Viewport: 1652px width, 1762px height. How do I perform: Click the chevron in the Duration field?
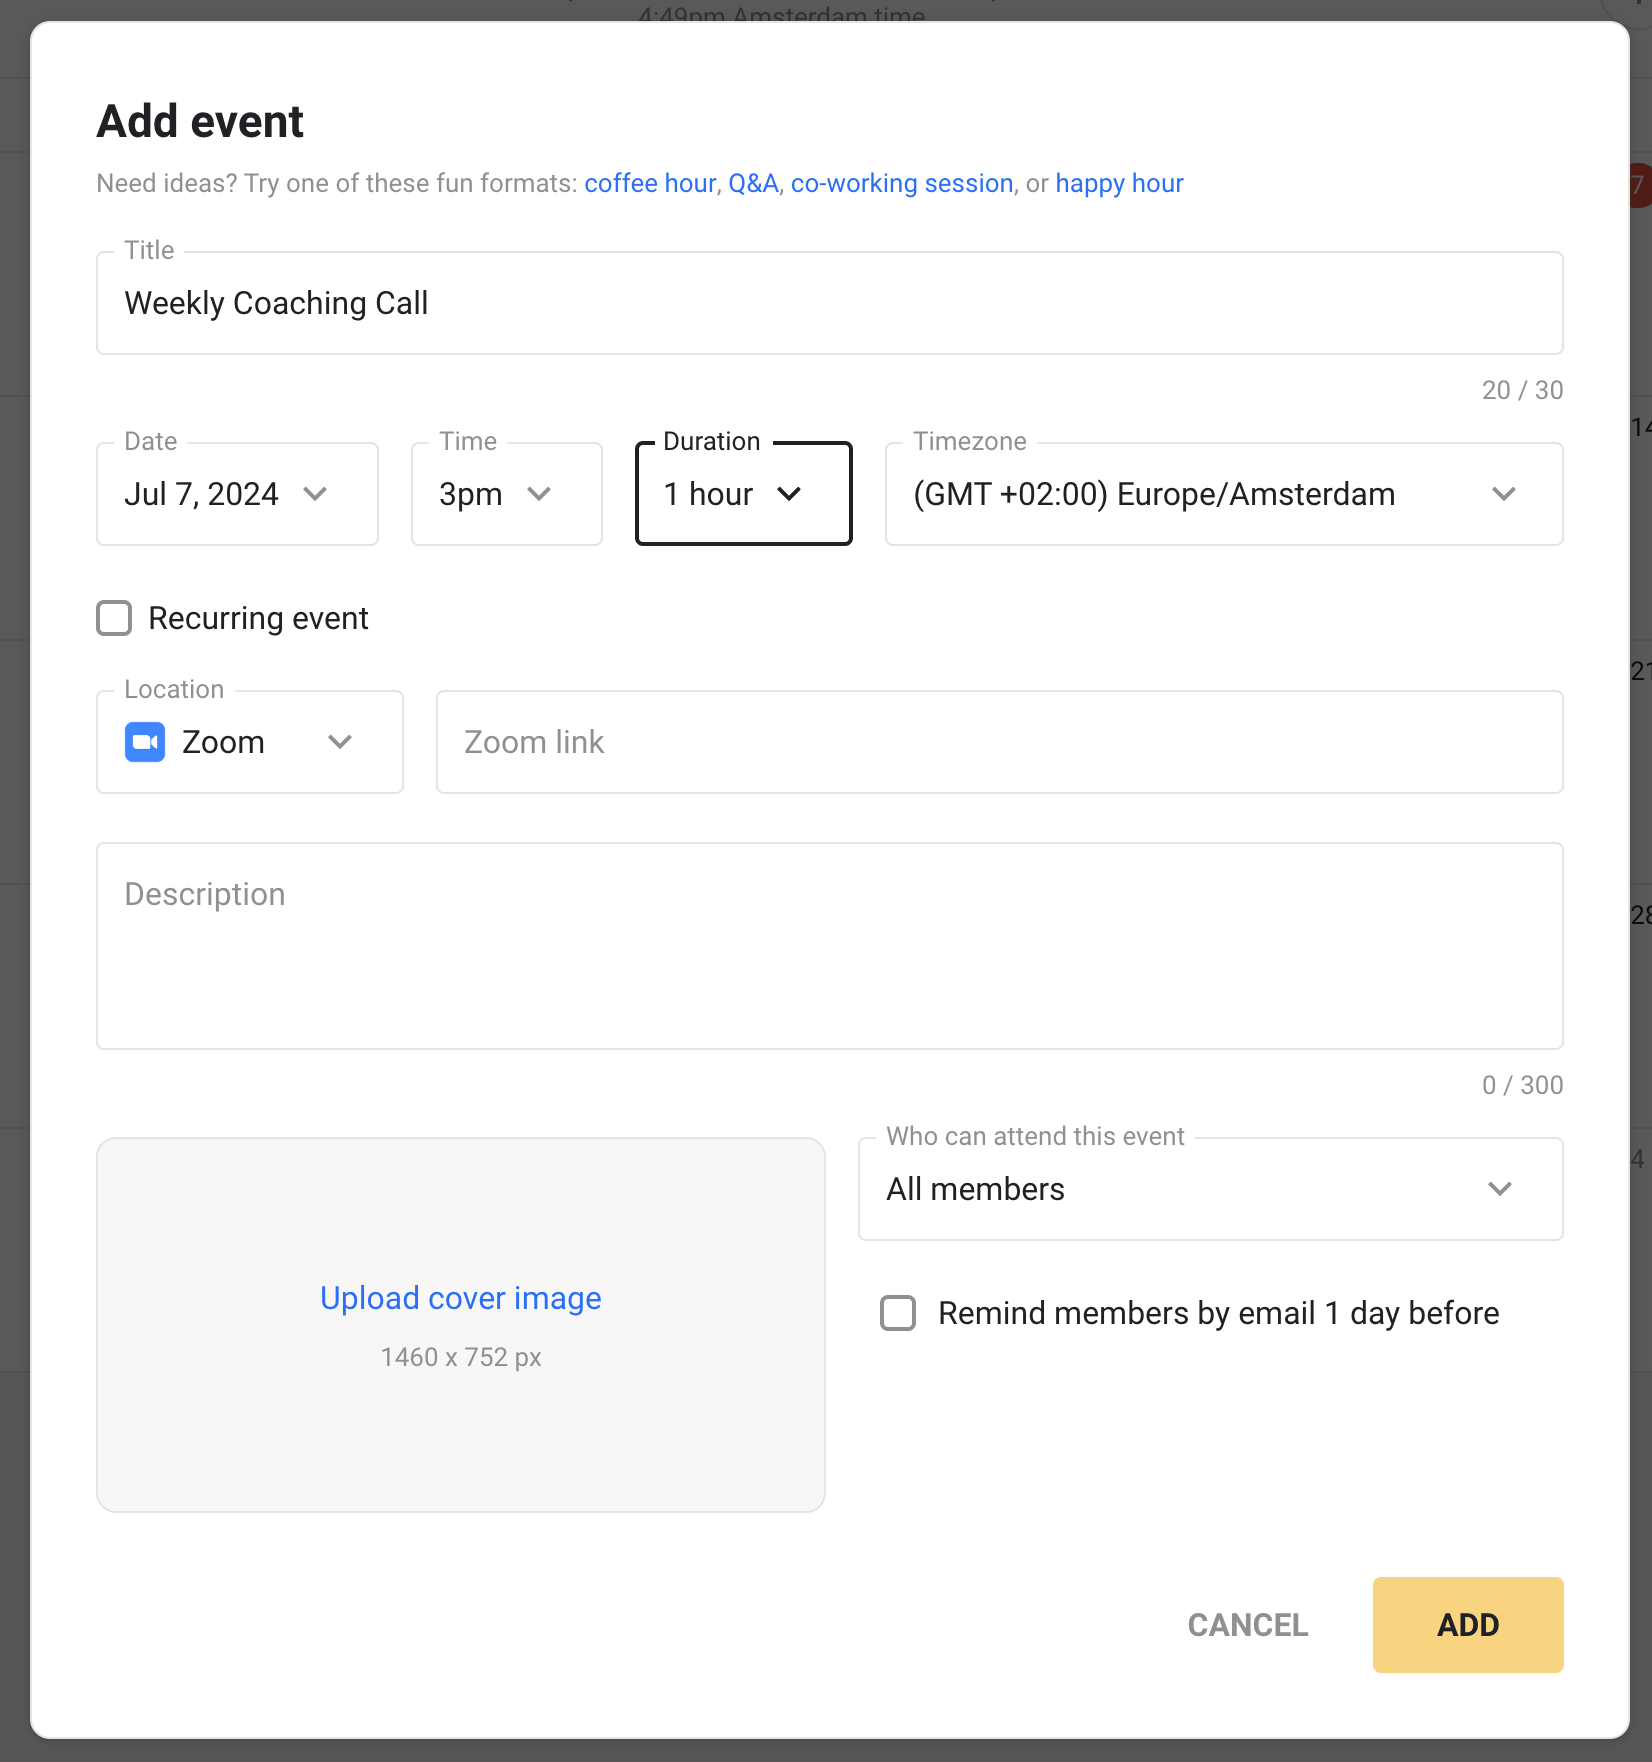(x=789, y=494)
